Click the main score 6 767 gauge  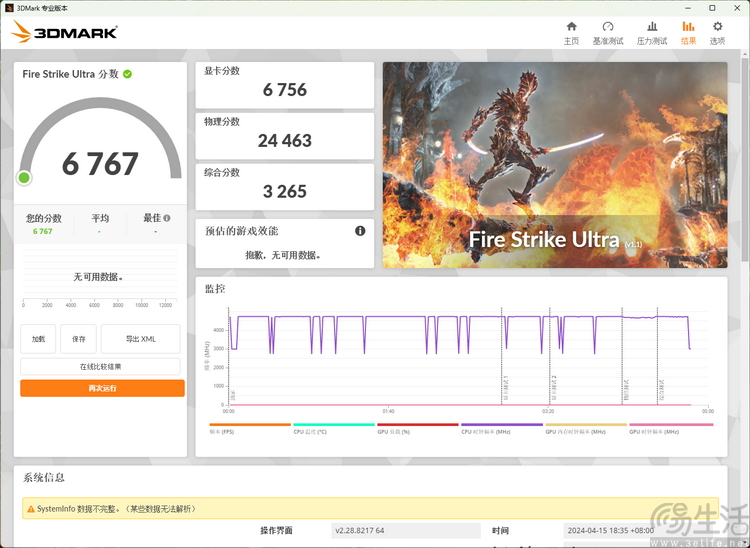(100, 143)
